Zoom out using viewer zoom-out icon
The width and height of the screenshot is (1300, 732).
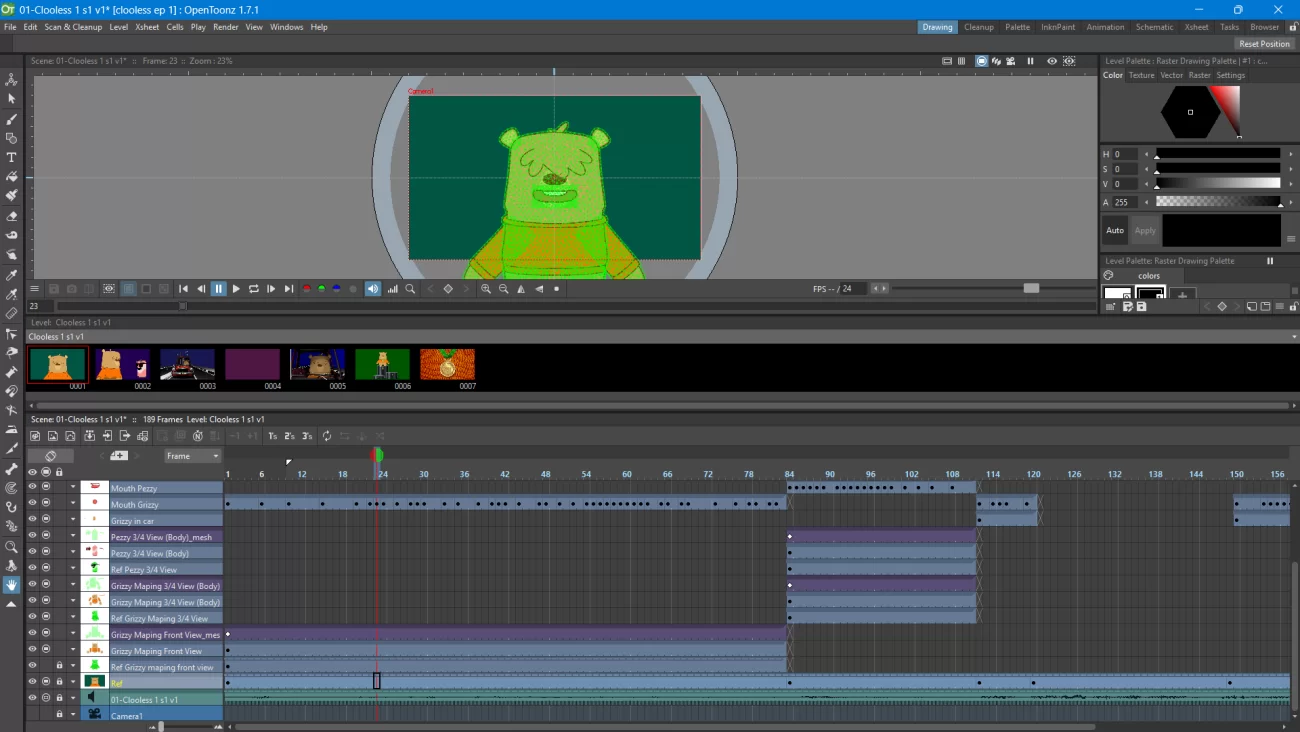(504, 289)
